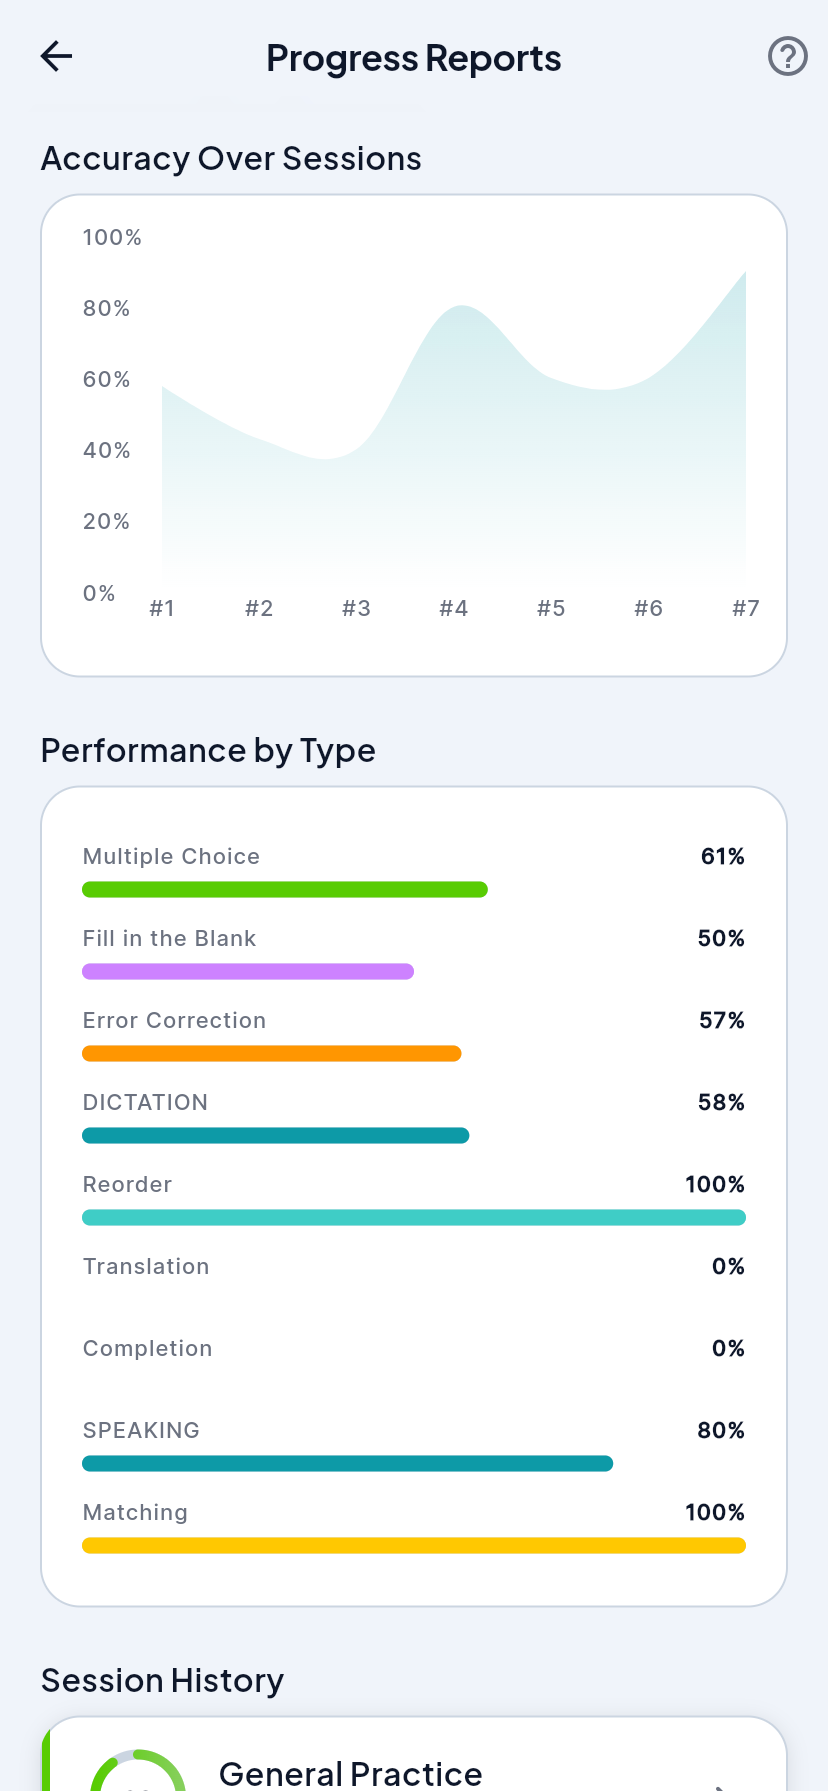
Task: Select session #7 on the chart axis
Action: [746, 608]
